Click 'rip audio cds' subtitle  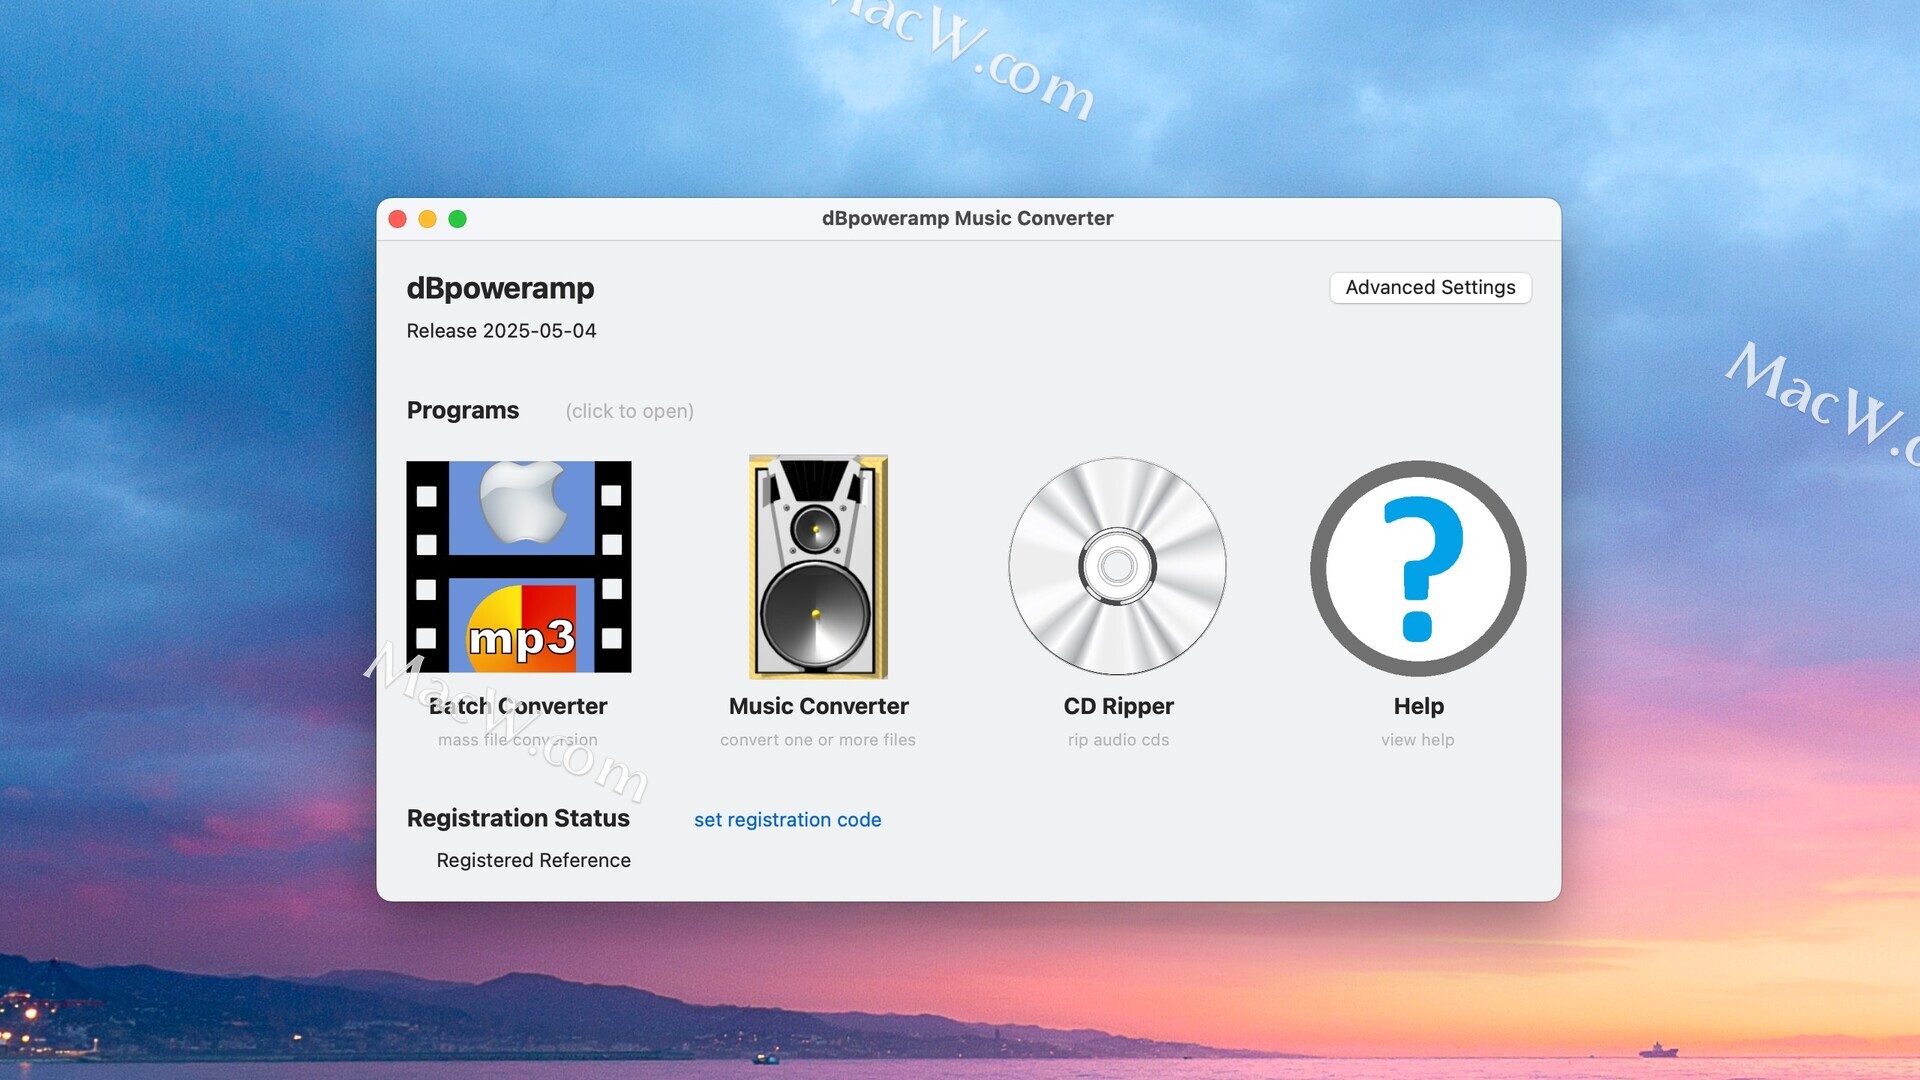(x=1118, y=740)
